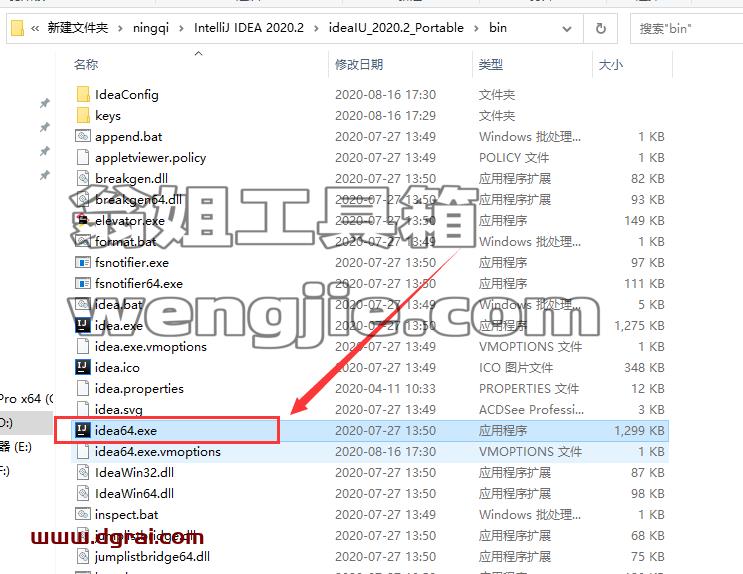Screen dimensions: 743x574
Task: Expand chevron after ningqi breadcrumb
Action: 181,28
